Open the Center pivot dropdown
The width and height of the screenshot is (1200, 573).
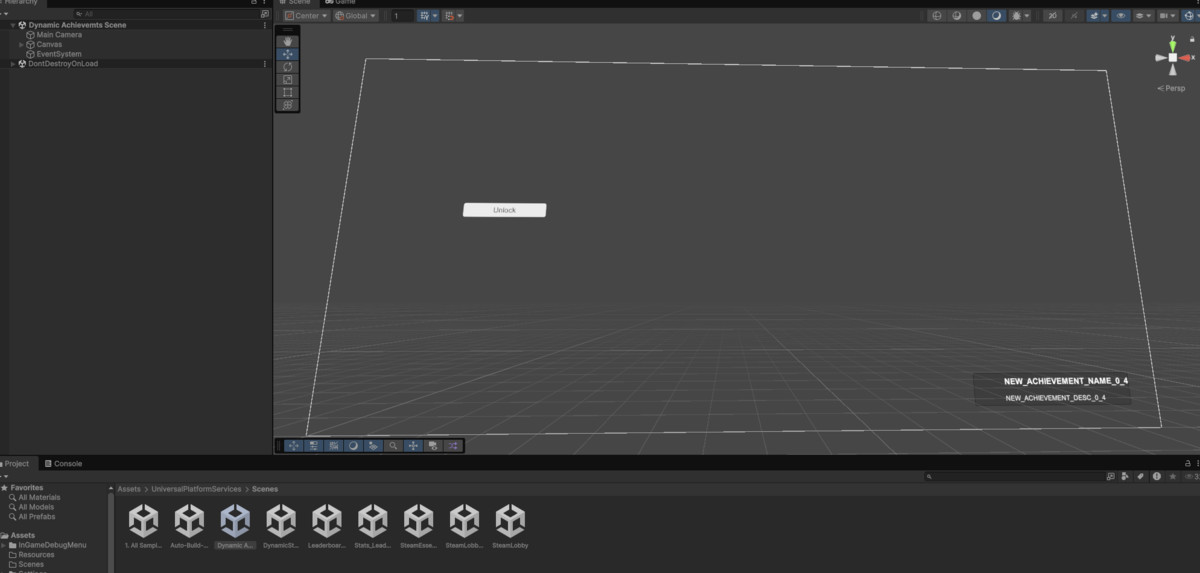(x=306, y=16)
